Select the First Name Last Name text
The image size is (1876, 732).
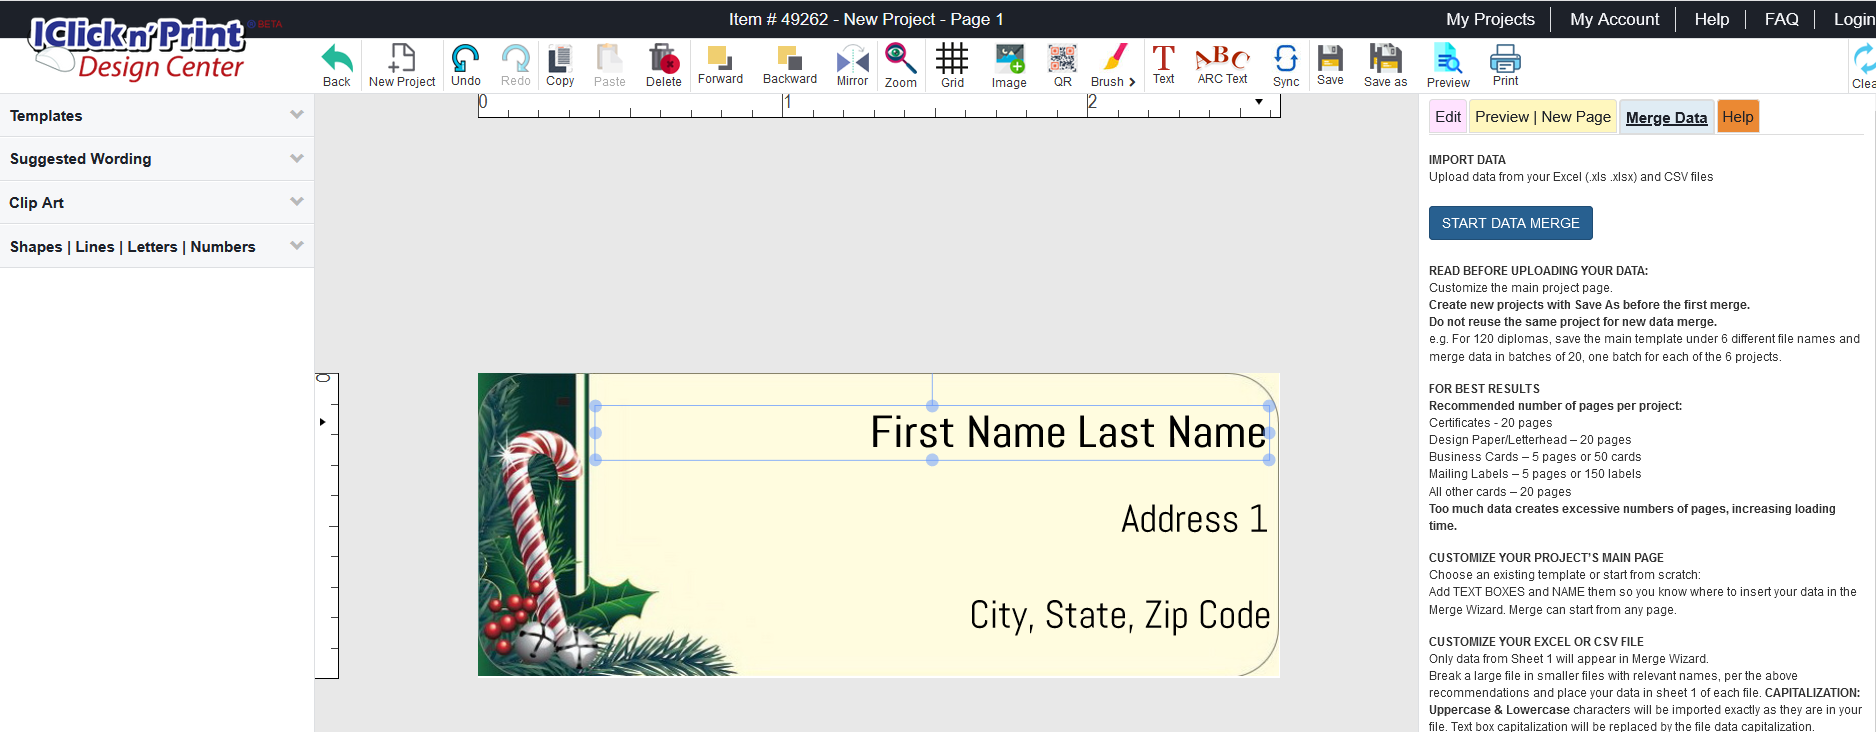(1068, 433)
